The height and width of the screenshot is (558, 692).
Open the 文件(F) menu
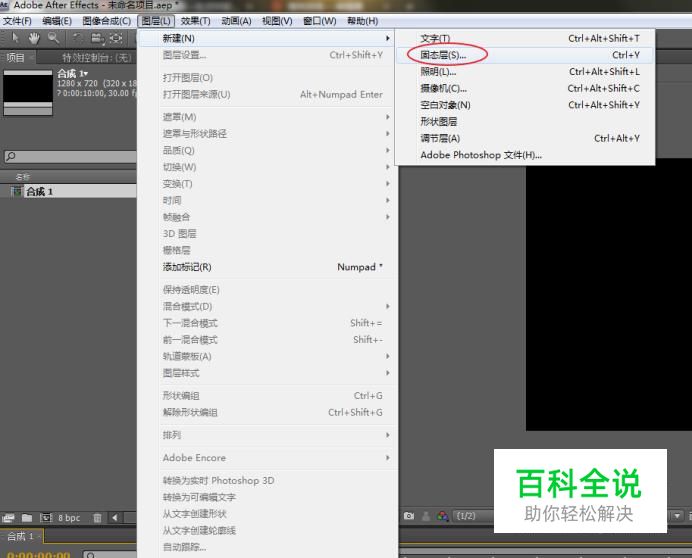pos(18,21)
